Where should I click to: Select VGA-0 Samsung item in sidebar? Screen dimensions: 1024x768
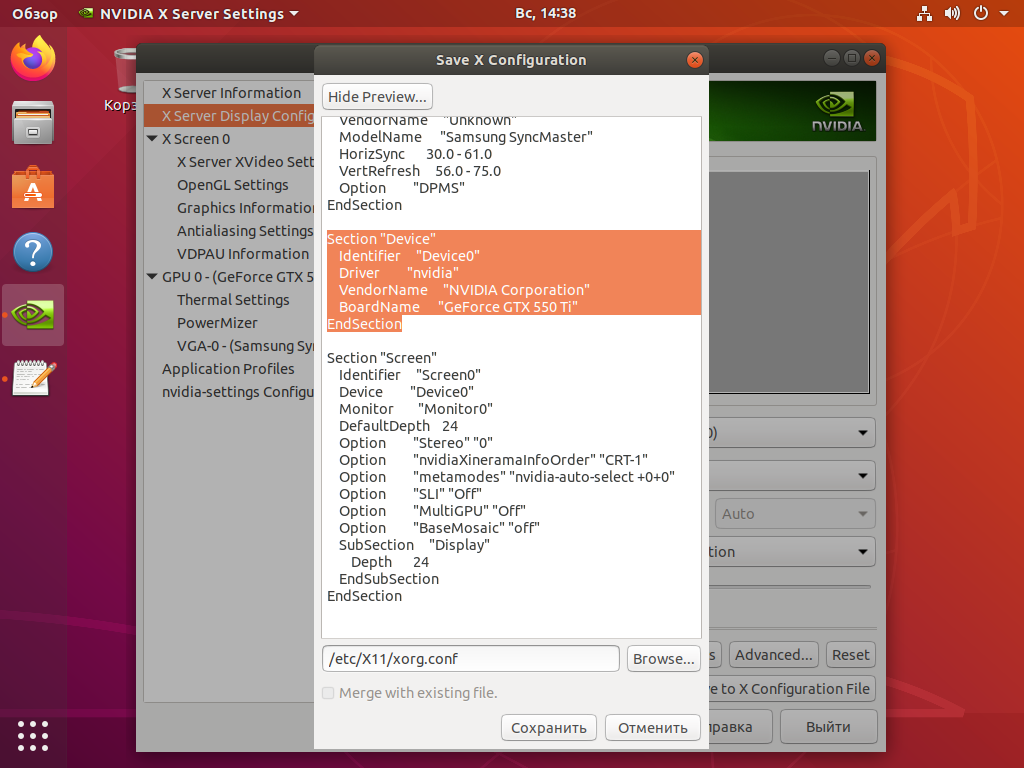pos(245,345)
